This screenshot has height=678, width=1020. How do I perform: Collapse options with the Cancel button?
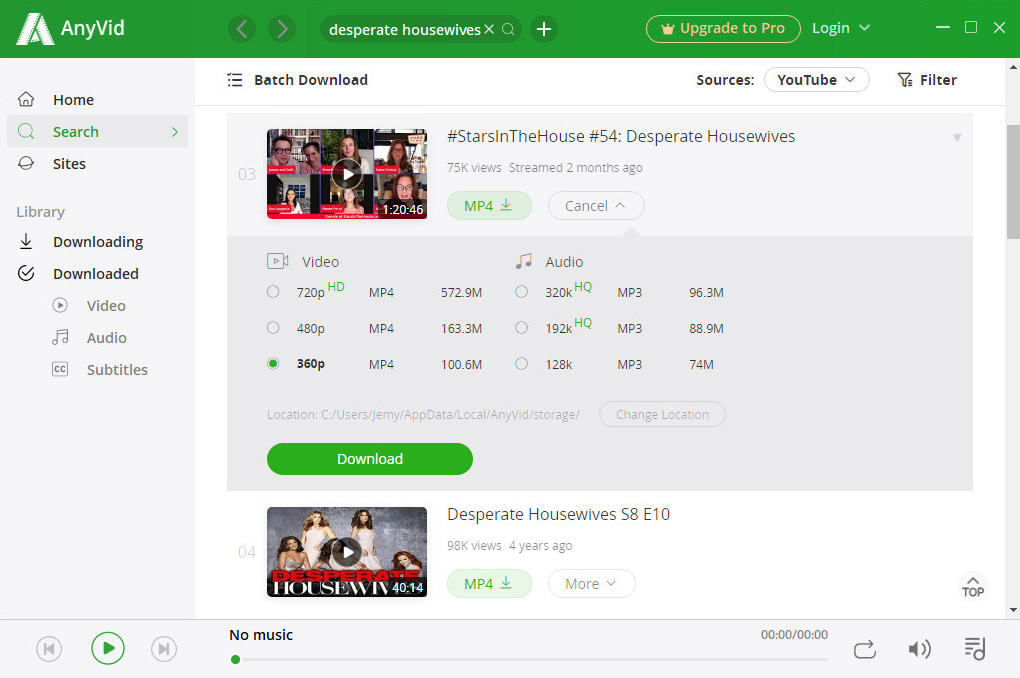coord(596,206)
